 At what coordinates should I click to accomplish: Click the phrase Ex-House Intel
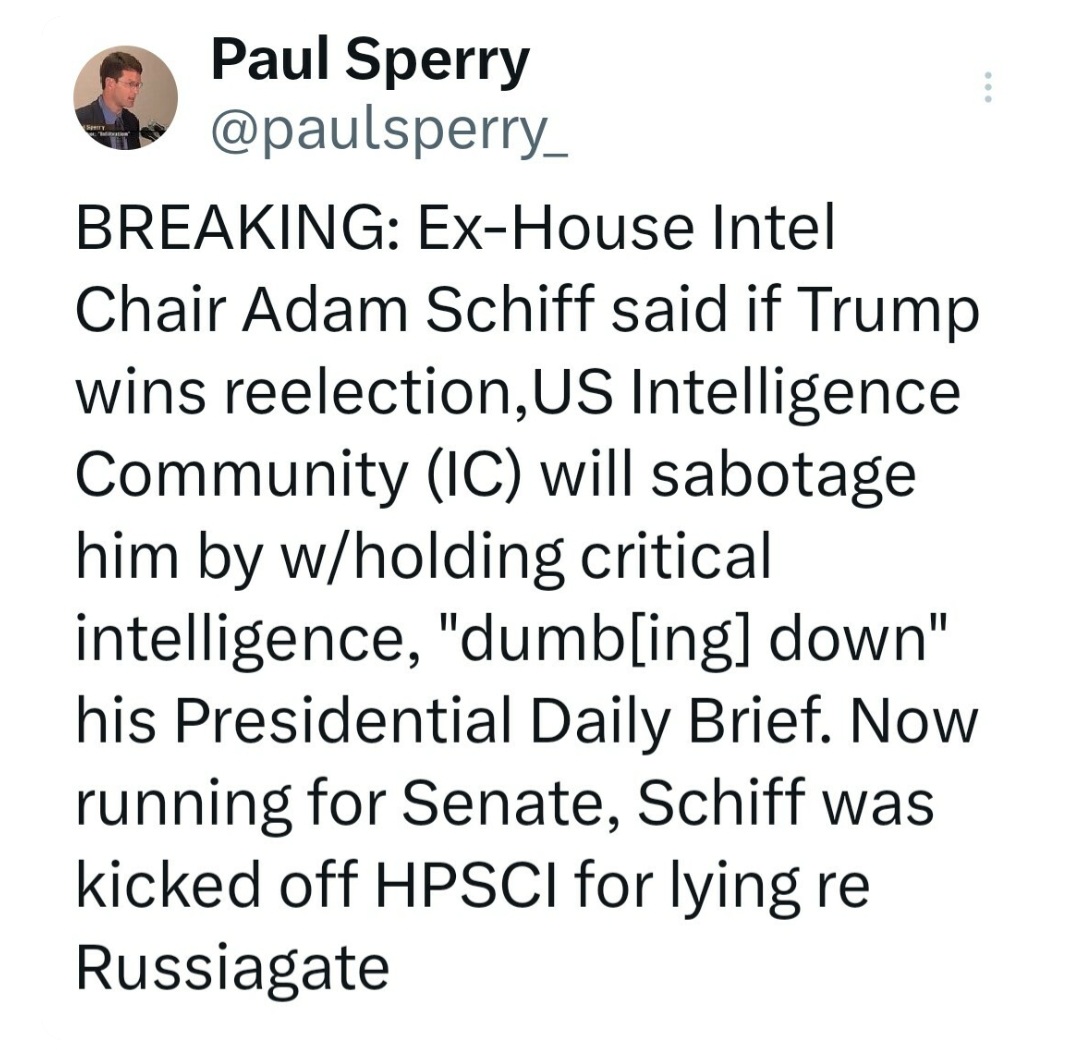[625, 228]
